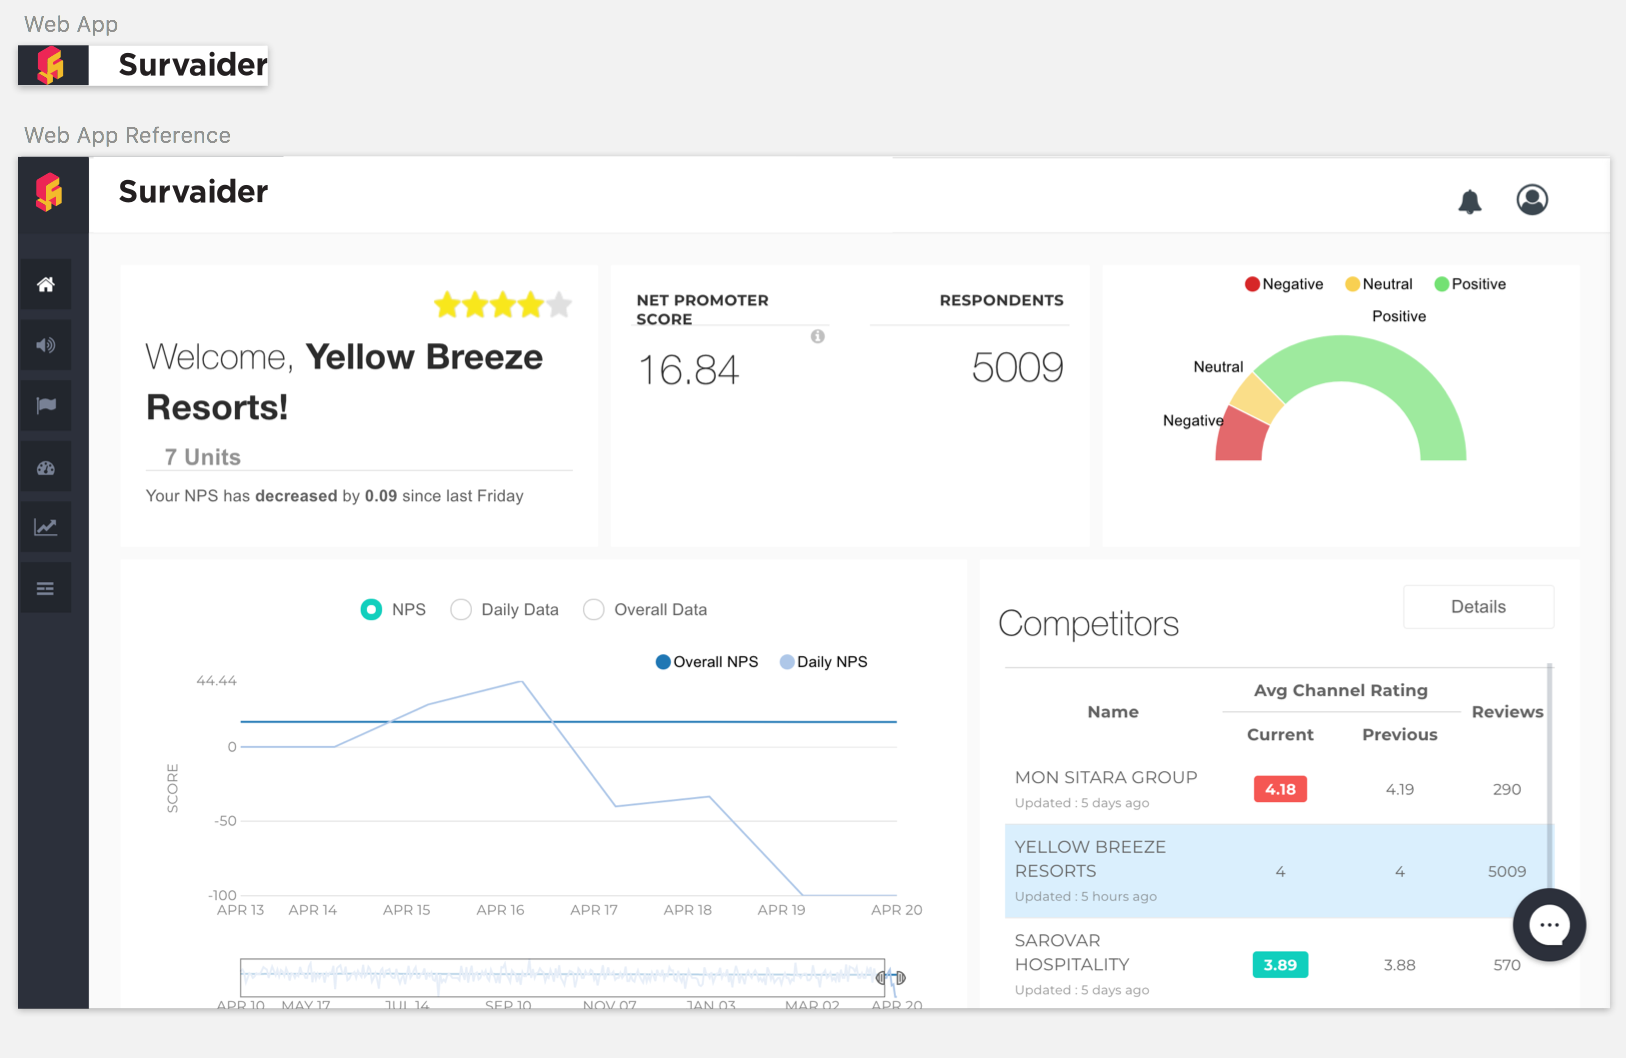Viewport: 1626px width, 1058px height.
Task: Click the Competitors heading
Action: pyautogui.click(x=1089, y=624)
